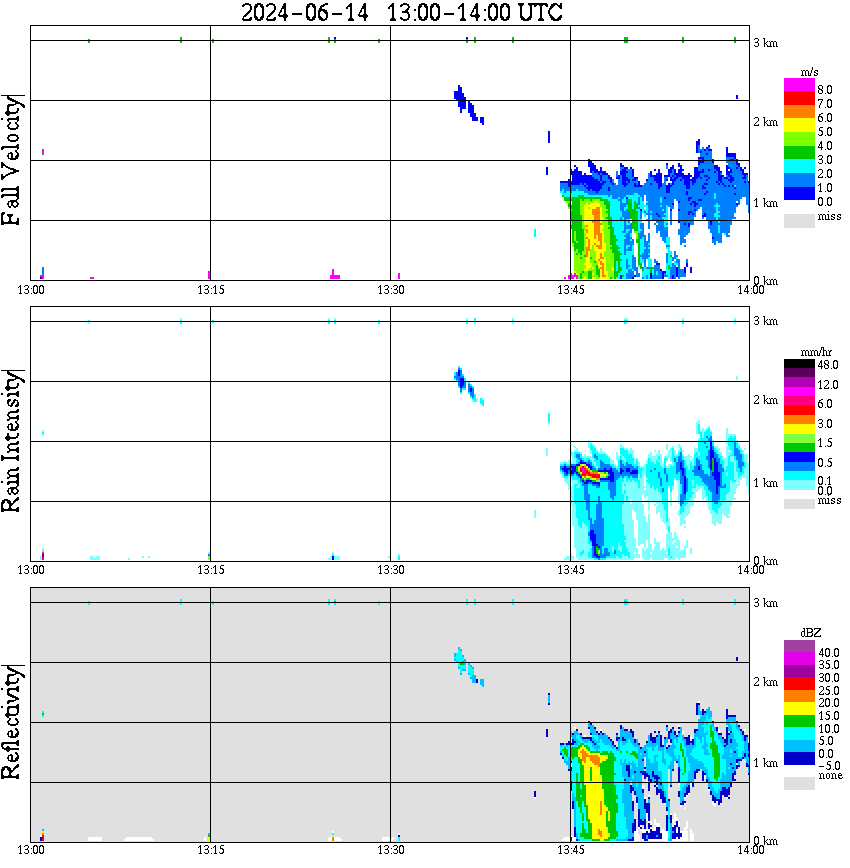Viewport: 850px width, 868px height.
Task: Click the 12.0 value in the mm/hr legend
Action: (828, 384)
